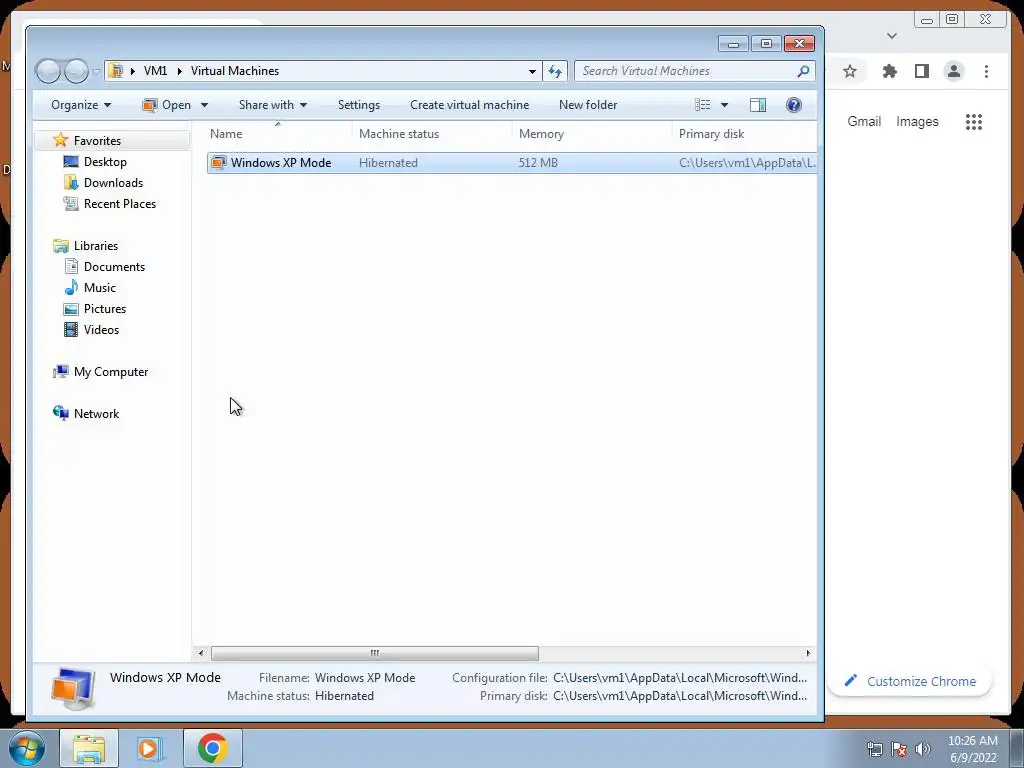Go forward with the Explorer forward arrow

(x=76, y=71)
